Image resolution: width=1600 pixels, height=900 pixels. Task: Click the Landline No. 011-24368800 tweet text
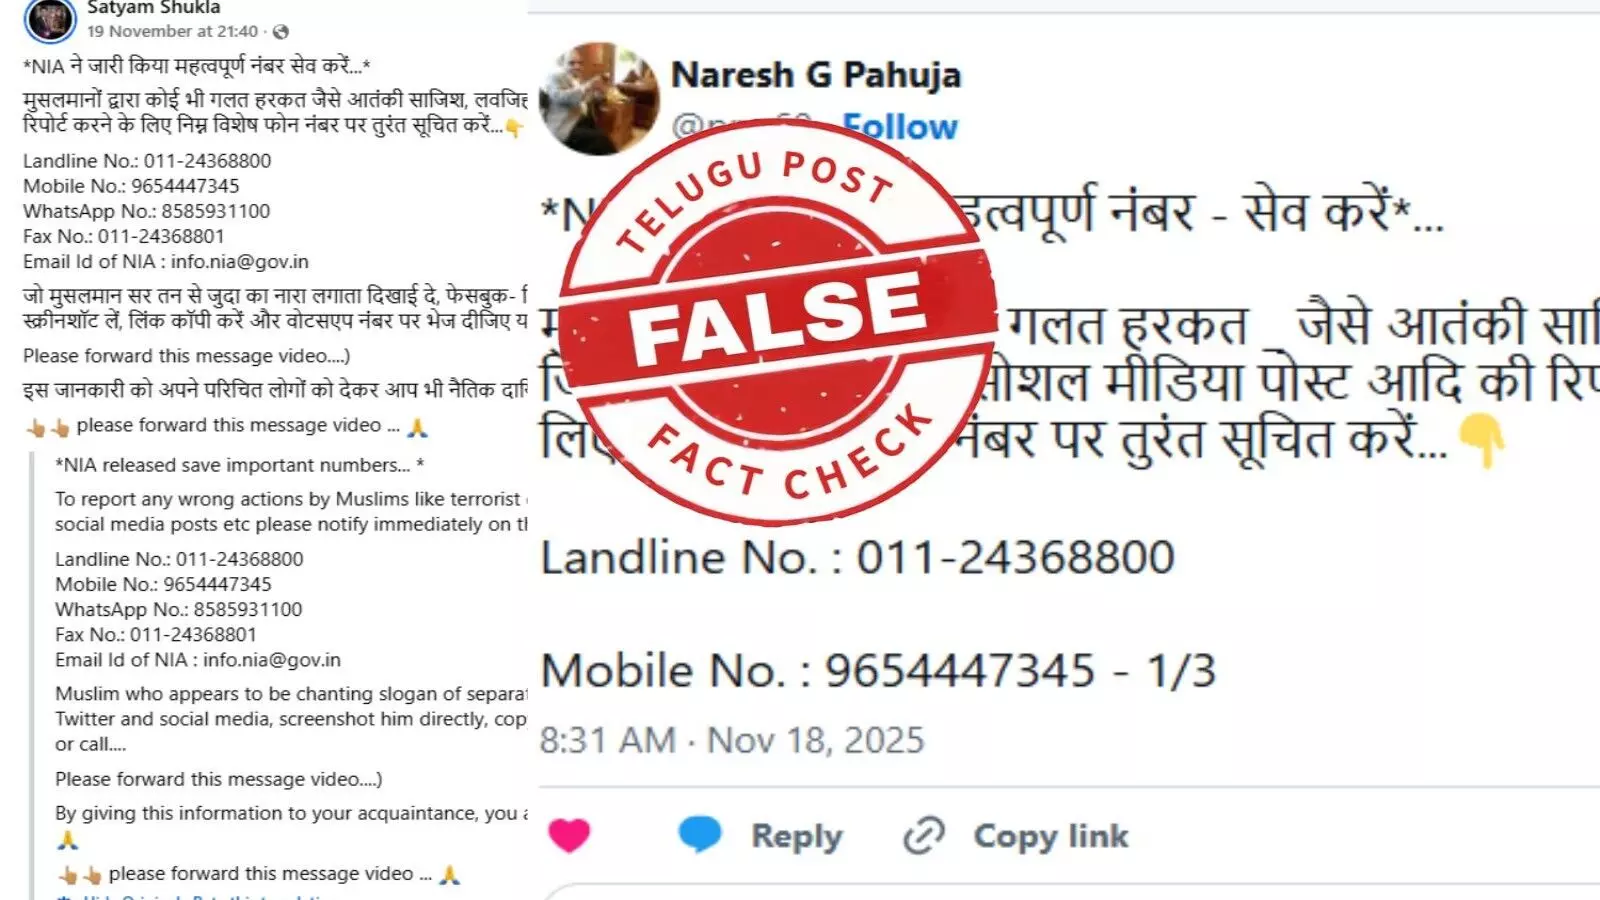click(x=857, y=557)
